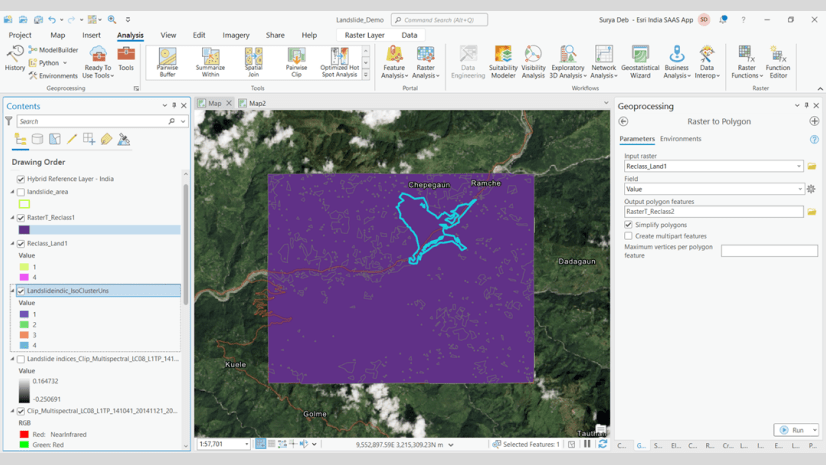The image size is (826, 465).
Task: Switch Contents to List By Data Source
Action: pos(37,139)
